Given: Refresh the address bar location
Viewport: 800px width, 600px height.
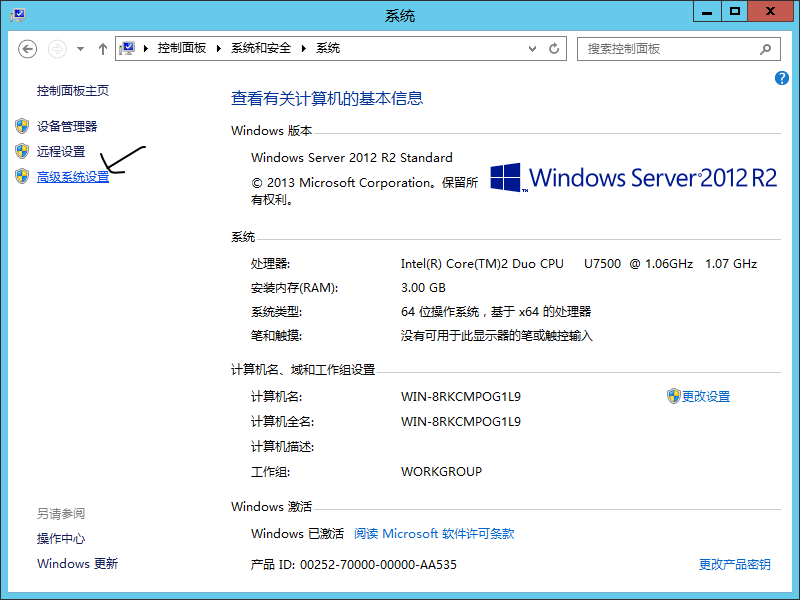Looking at the screenshot, I should (x=554, y=48).
